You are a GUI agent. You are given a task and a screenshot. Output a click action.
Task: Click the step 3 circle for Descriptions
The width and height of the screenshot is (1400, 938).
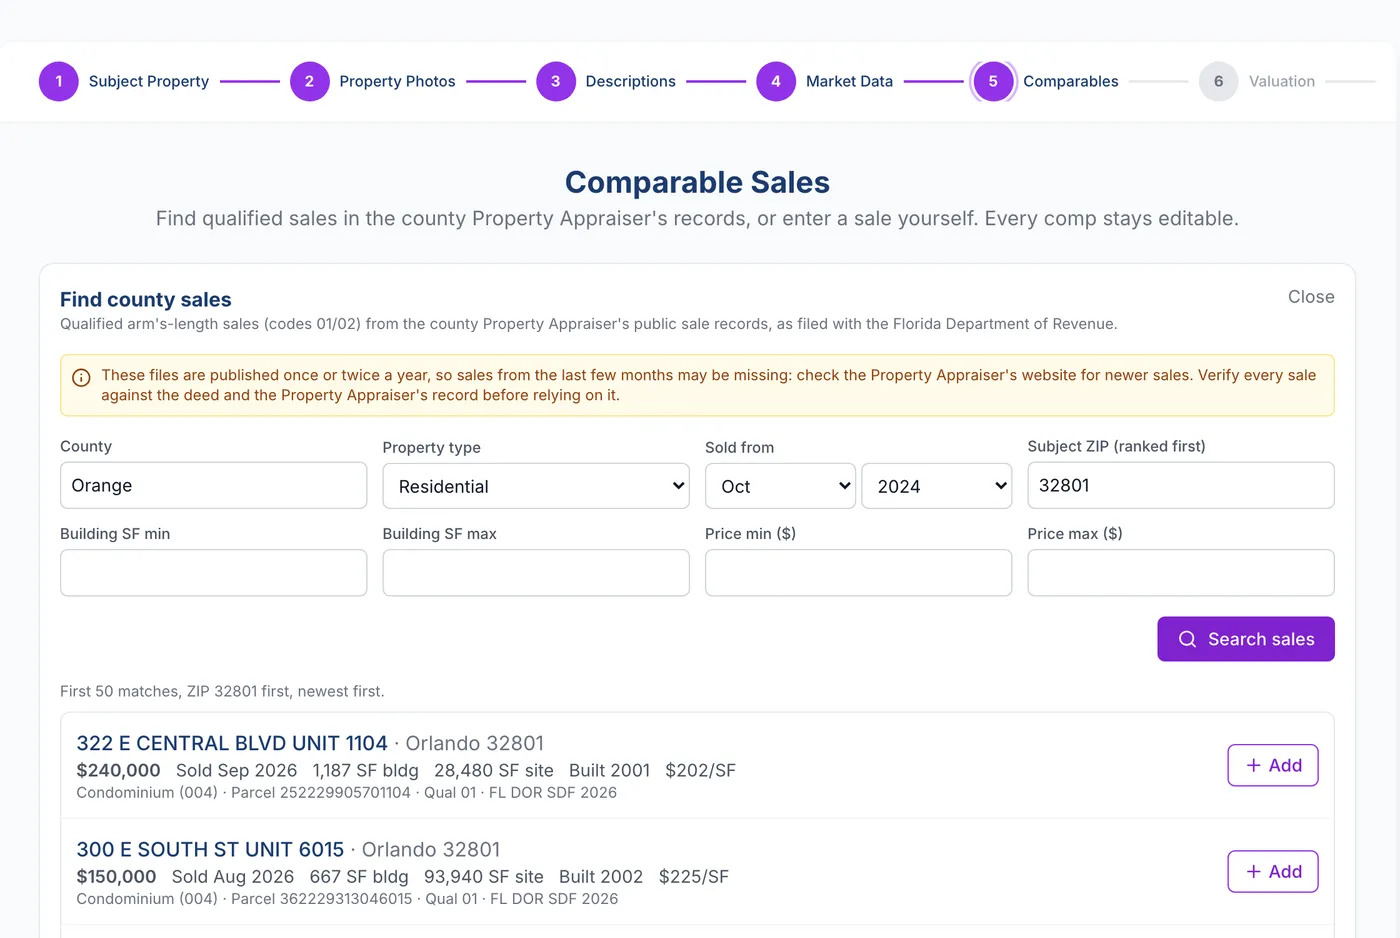[555, 81]
